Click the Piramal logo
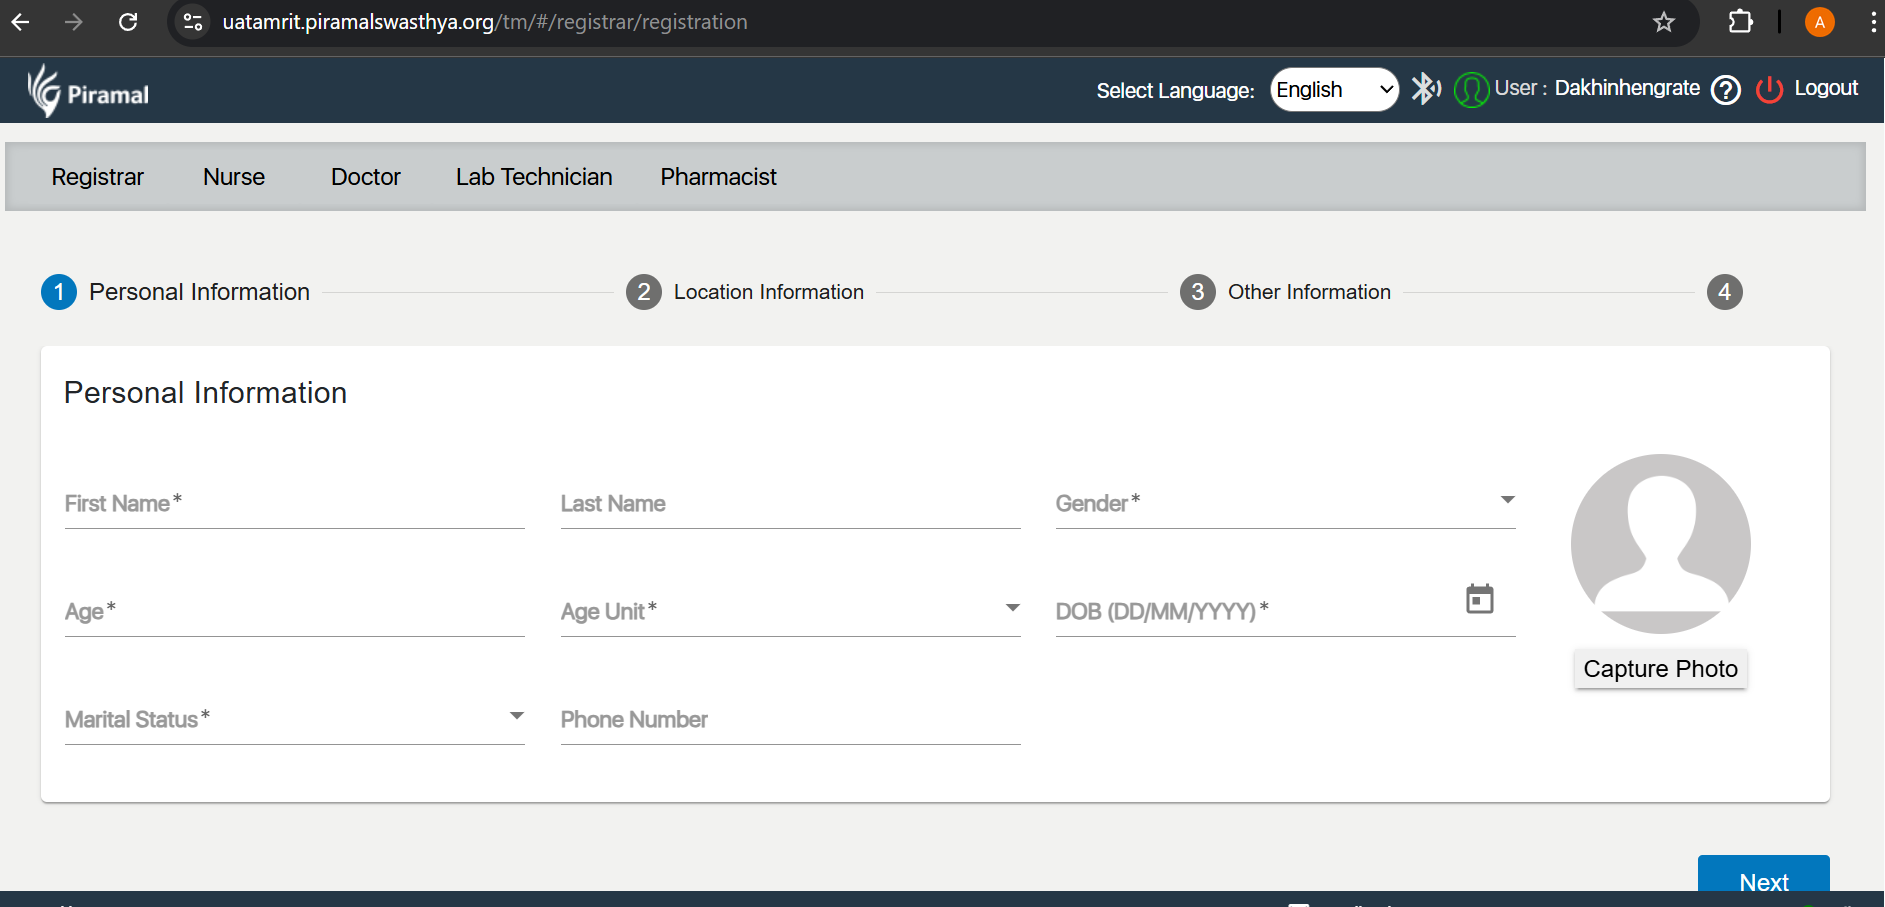1885x907 pixels. pyautogui.click(x=88, y=92)
